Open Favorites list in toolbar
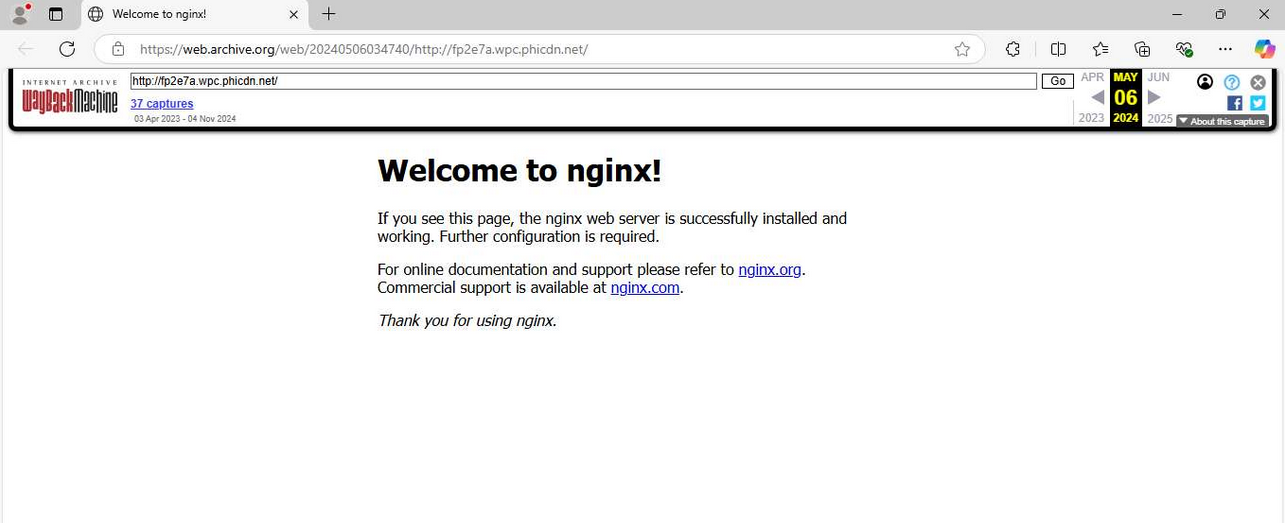Viewport: 1285px width, 523px height. (1100, 49)
